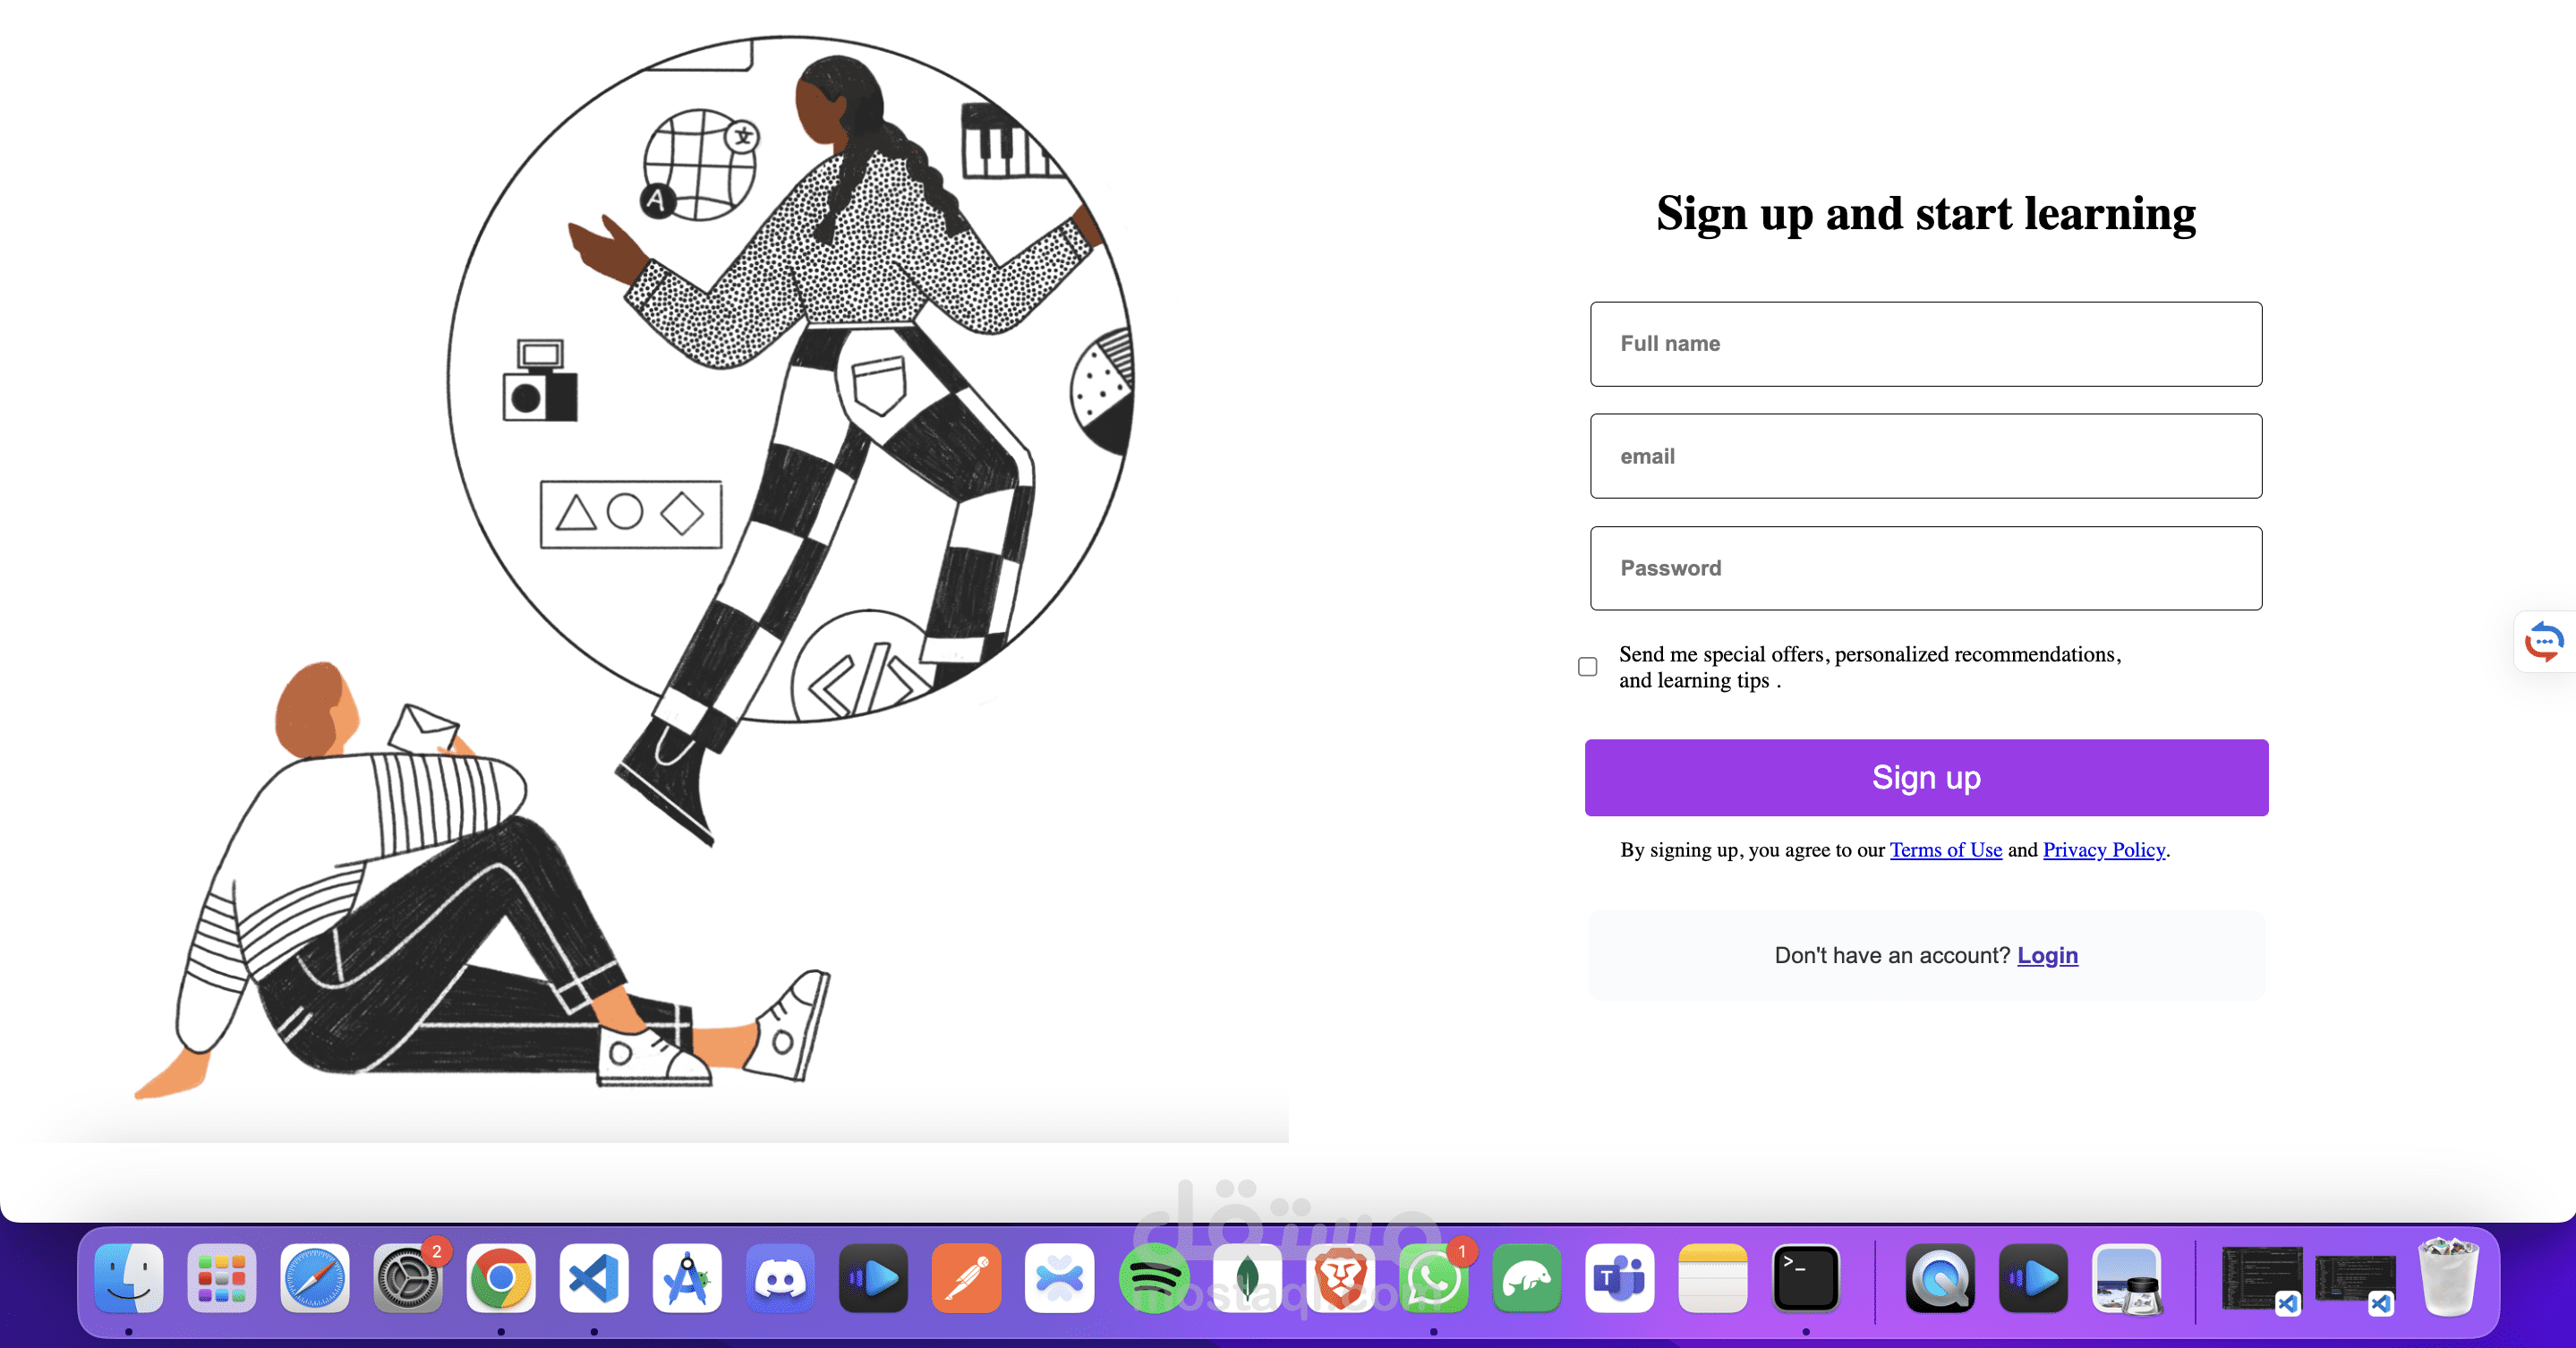Open the Terms of Use link
2576x1348 pixels.
click(1946, 850)
